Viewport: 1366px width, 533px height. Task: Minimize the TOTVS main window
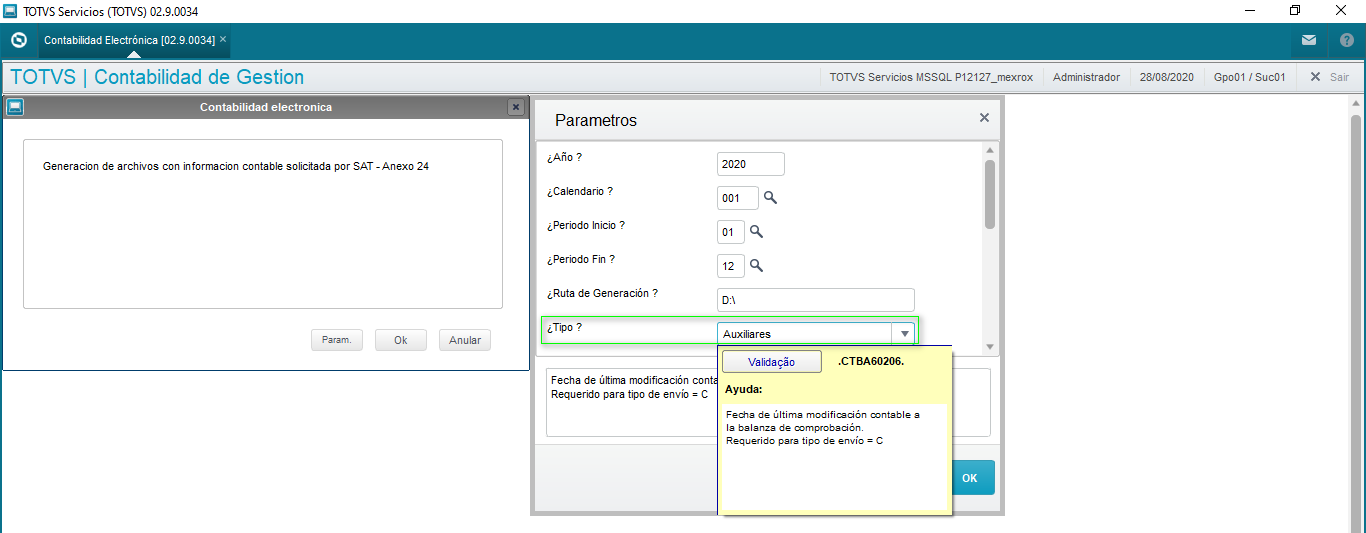click(x=1249, y=11)
